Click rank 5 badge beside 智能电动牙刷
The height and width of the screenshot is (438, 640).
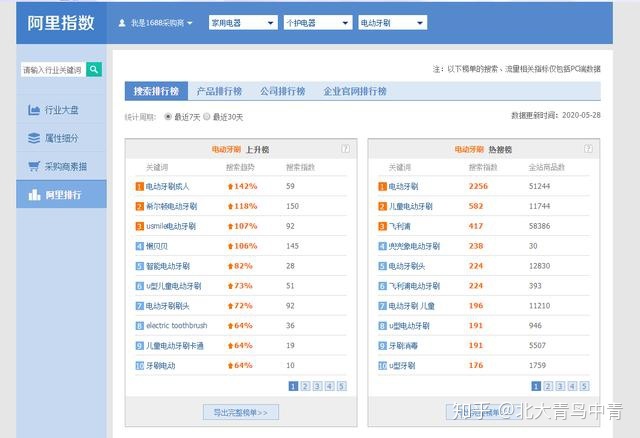(x=140, y=266)
